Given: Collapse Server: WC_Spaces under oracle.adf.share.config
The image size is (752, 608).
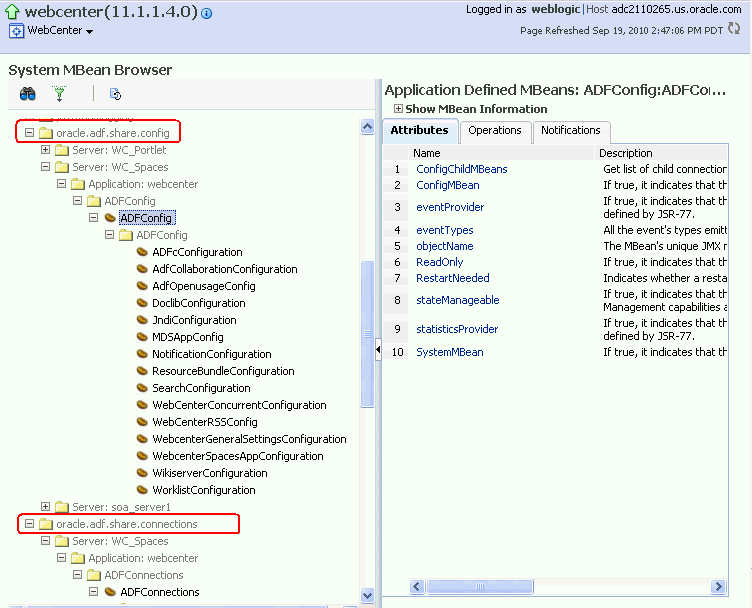Looking at the screenshot, I should (45, 166).
